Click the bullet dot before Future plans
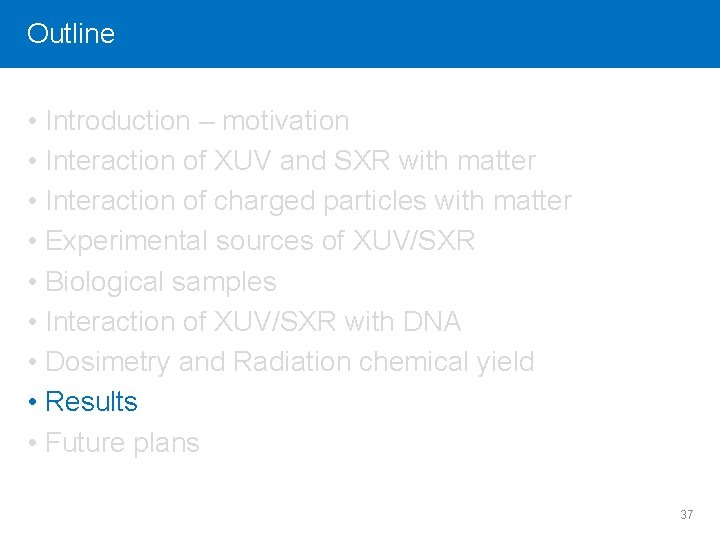 point(33,442)
